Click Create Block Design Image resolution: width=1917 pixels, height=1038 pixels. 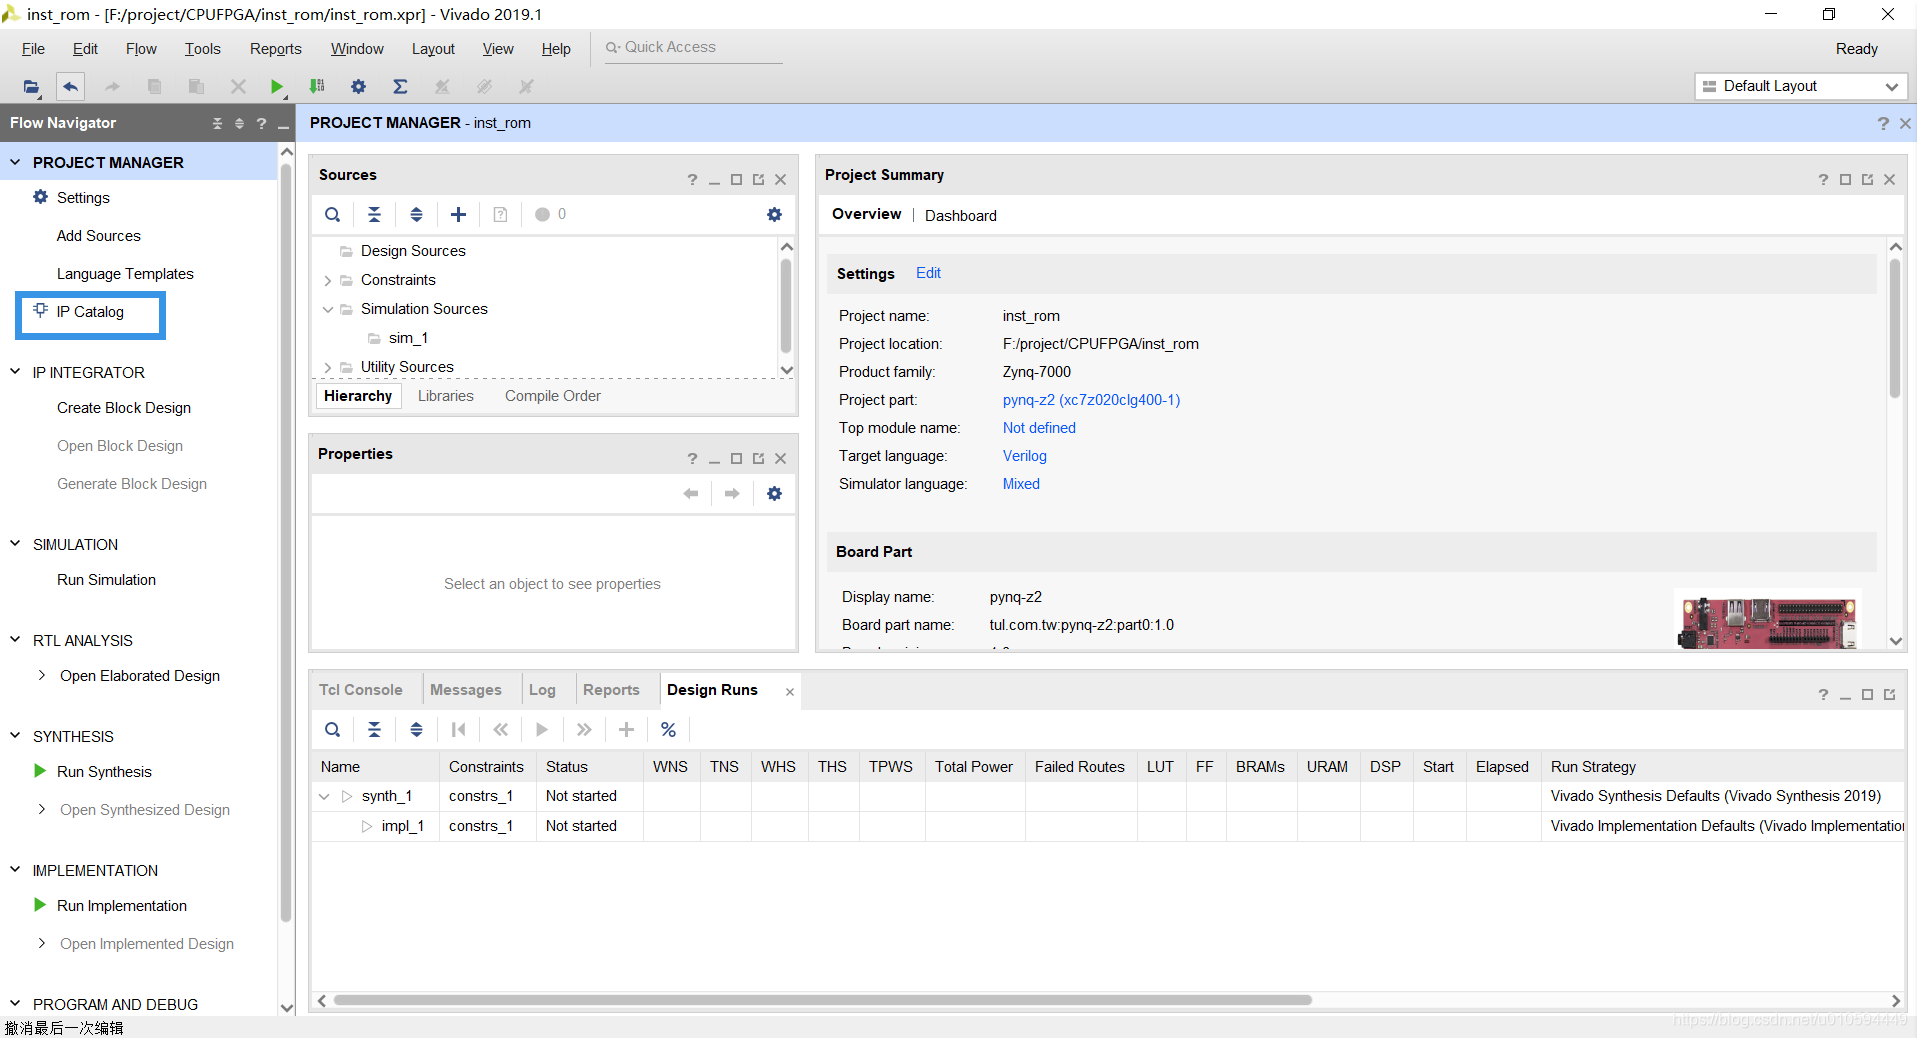pyautogui.click(x=124, y=408)
